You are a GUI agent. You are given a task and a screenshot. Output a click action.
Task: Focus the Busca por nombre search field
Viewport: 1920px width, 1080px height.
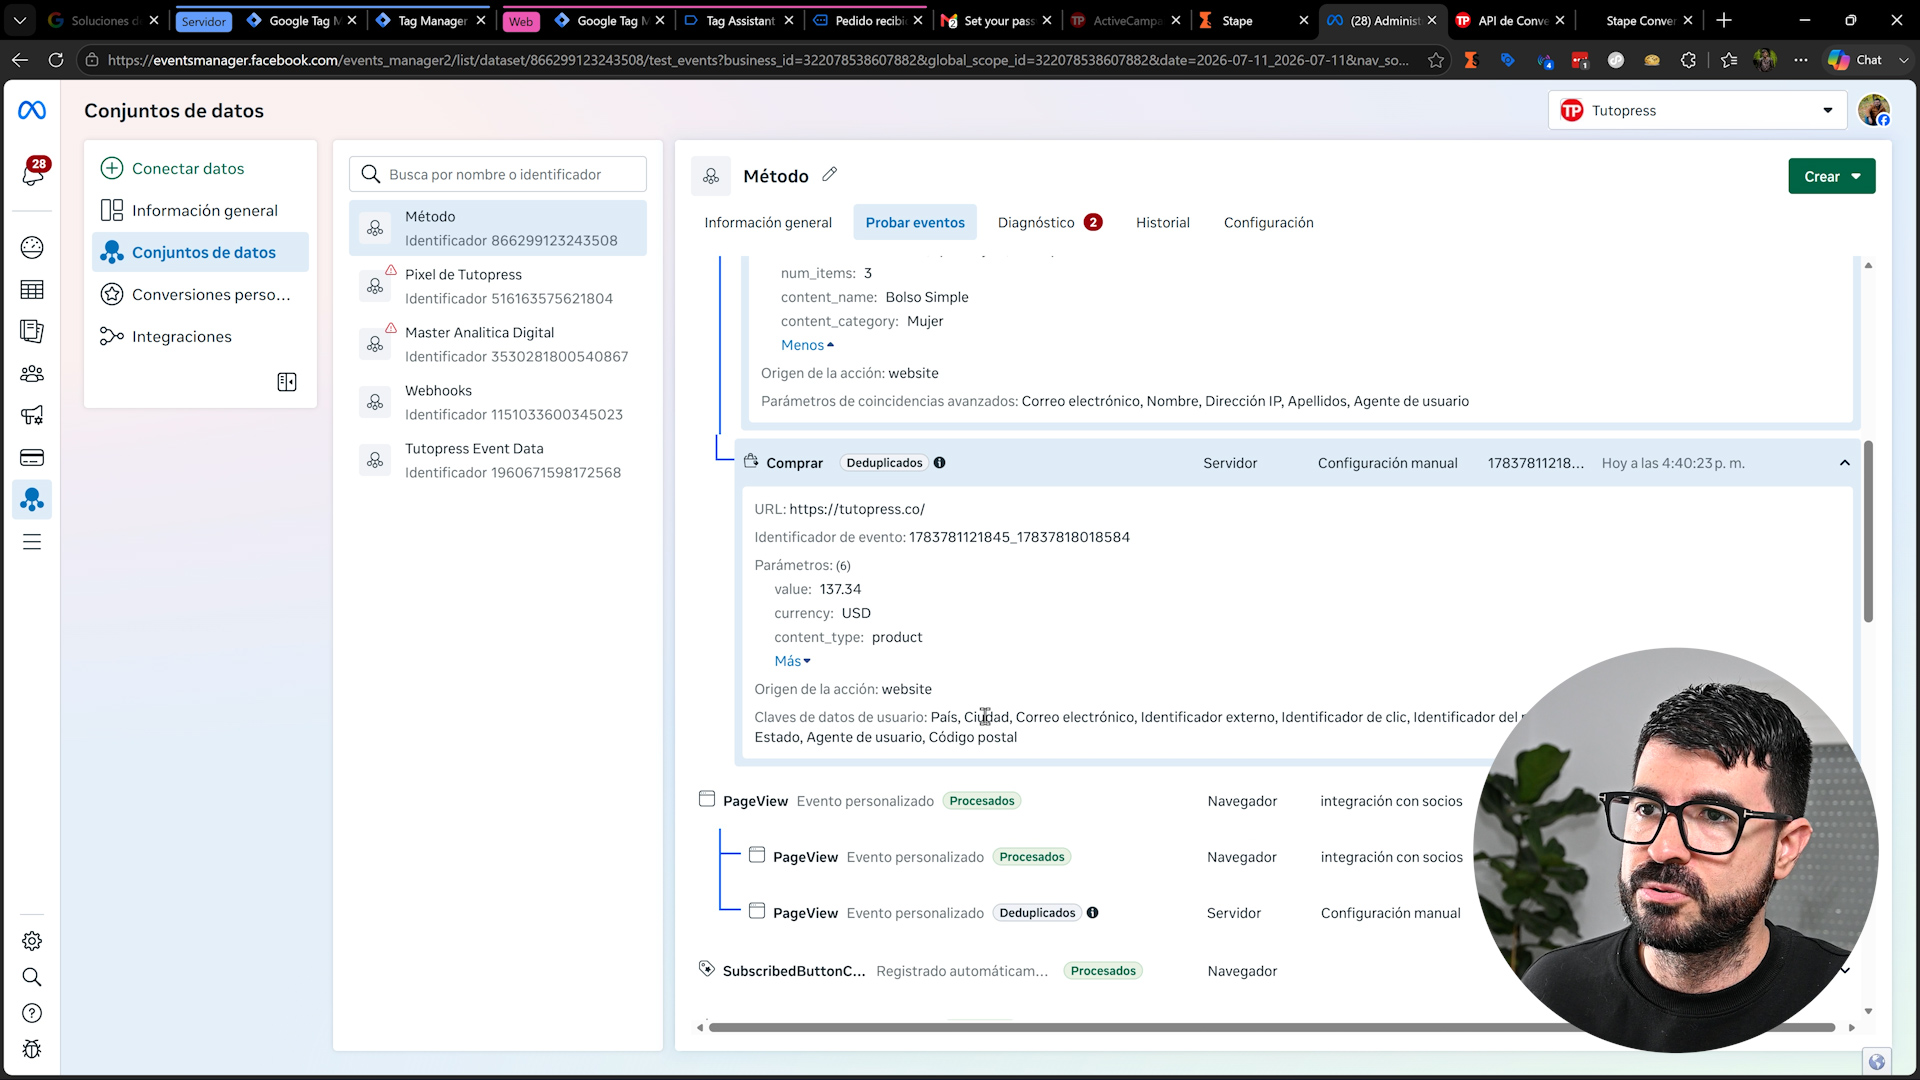pyautogui.click(x=498, y=174)
